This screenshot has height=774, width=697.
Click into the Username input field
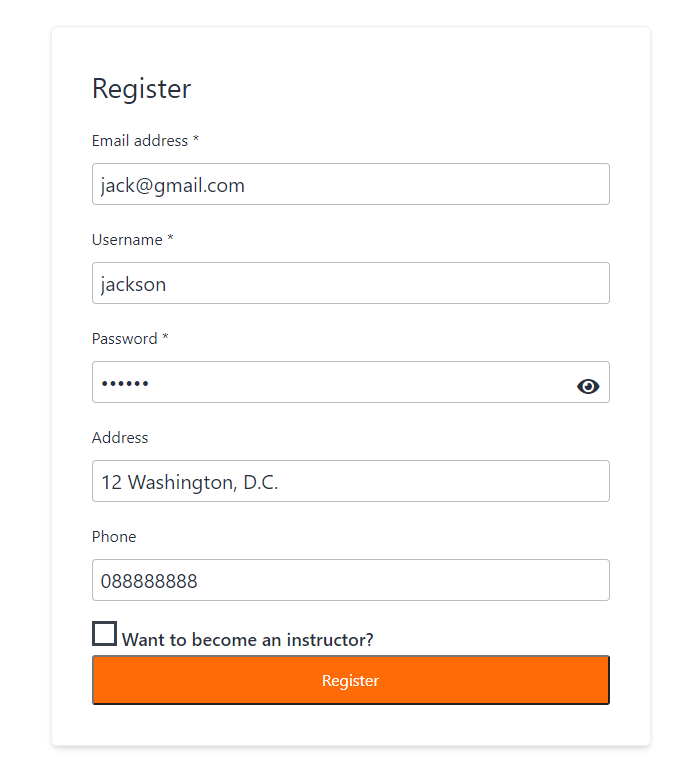[350, 284]
